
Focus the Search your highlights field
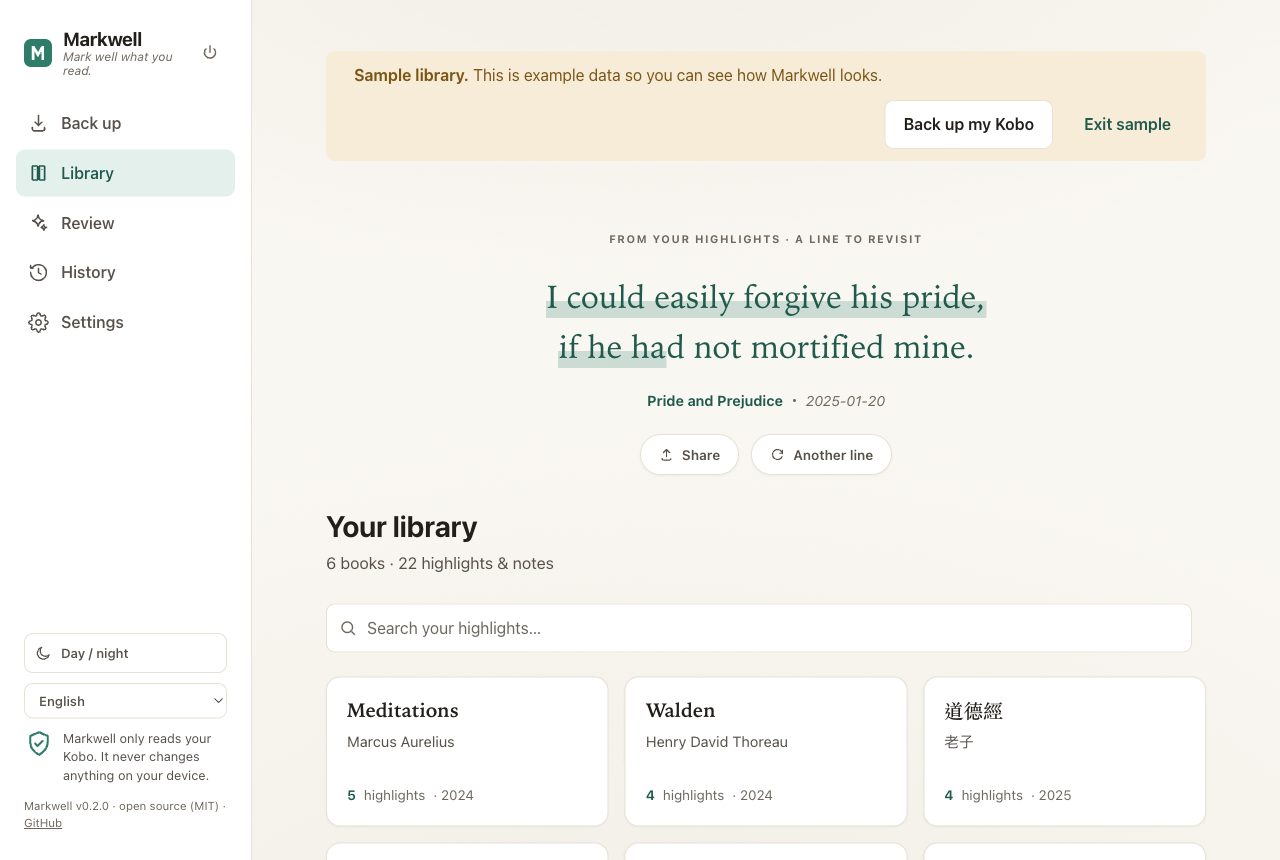click(758, 628)
